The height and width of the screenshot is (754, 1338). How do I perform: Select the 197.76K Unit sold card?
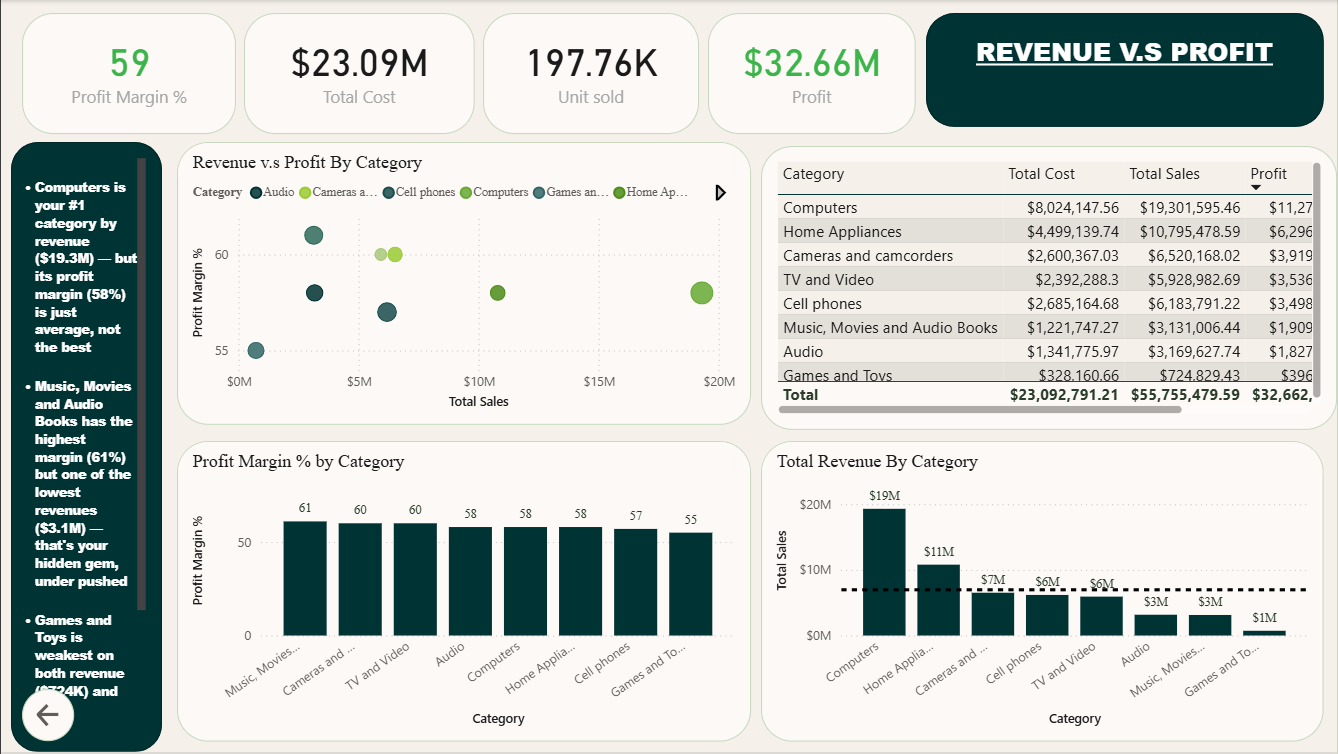pyautogui.click(x=591, y=74)
